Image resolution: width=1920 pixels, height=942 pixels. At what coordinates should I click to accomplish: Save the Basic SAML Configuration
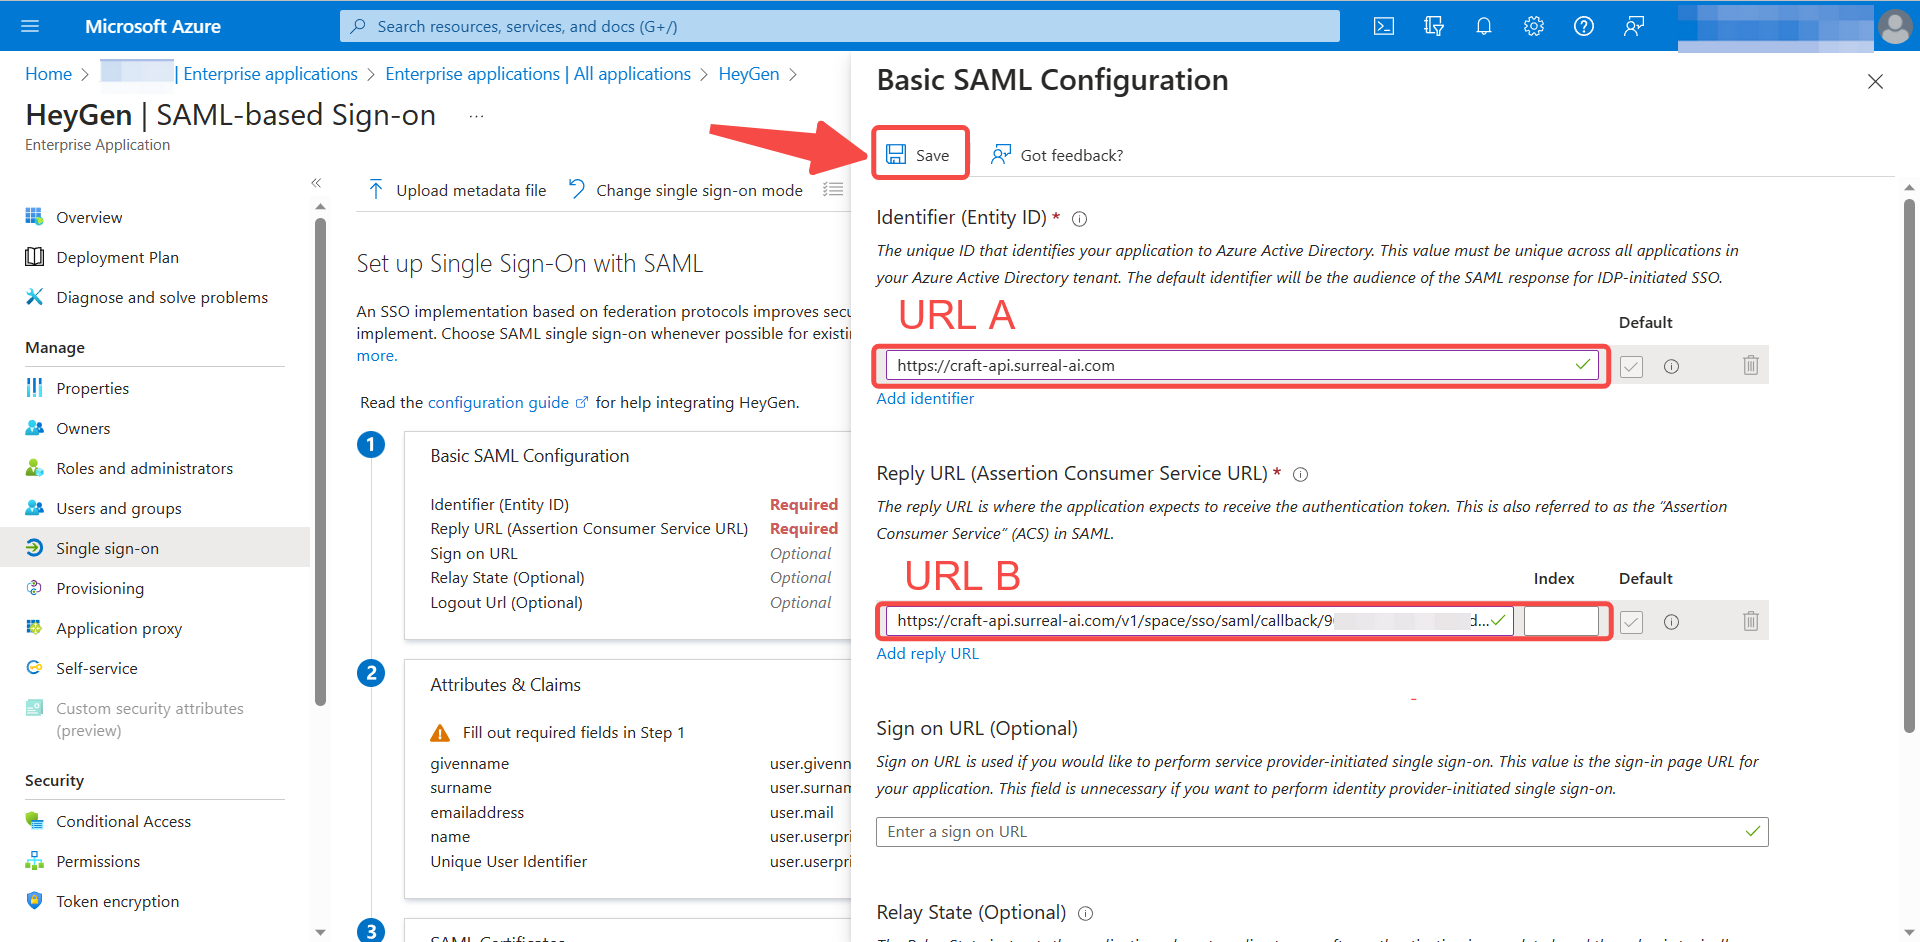919,155
